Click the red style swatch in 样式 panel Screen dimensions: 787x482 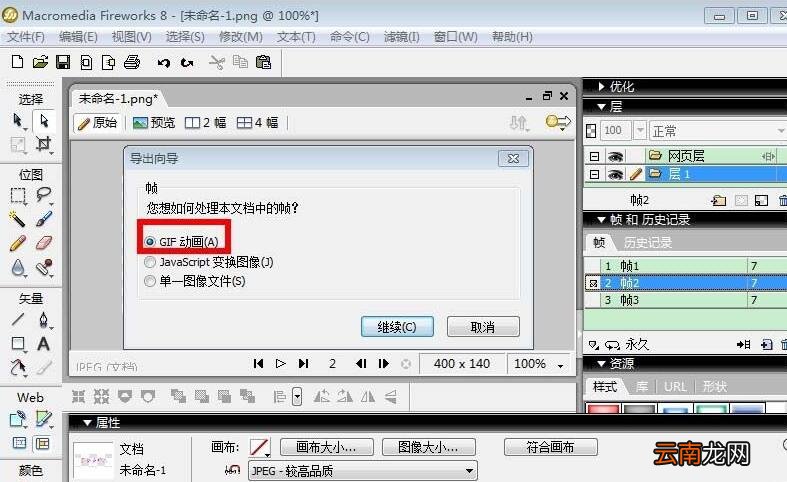pyautogui.click(x=603, y=408)
